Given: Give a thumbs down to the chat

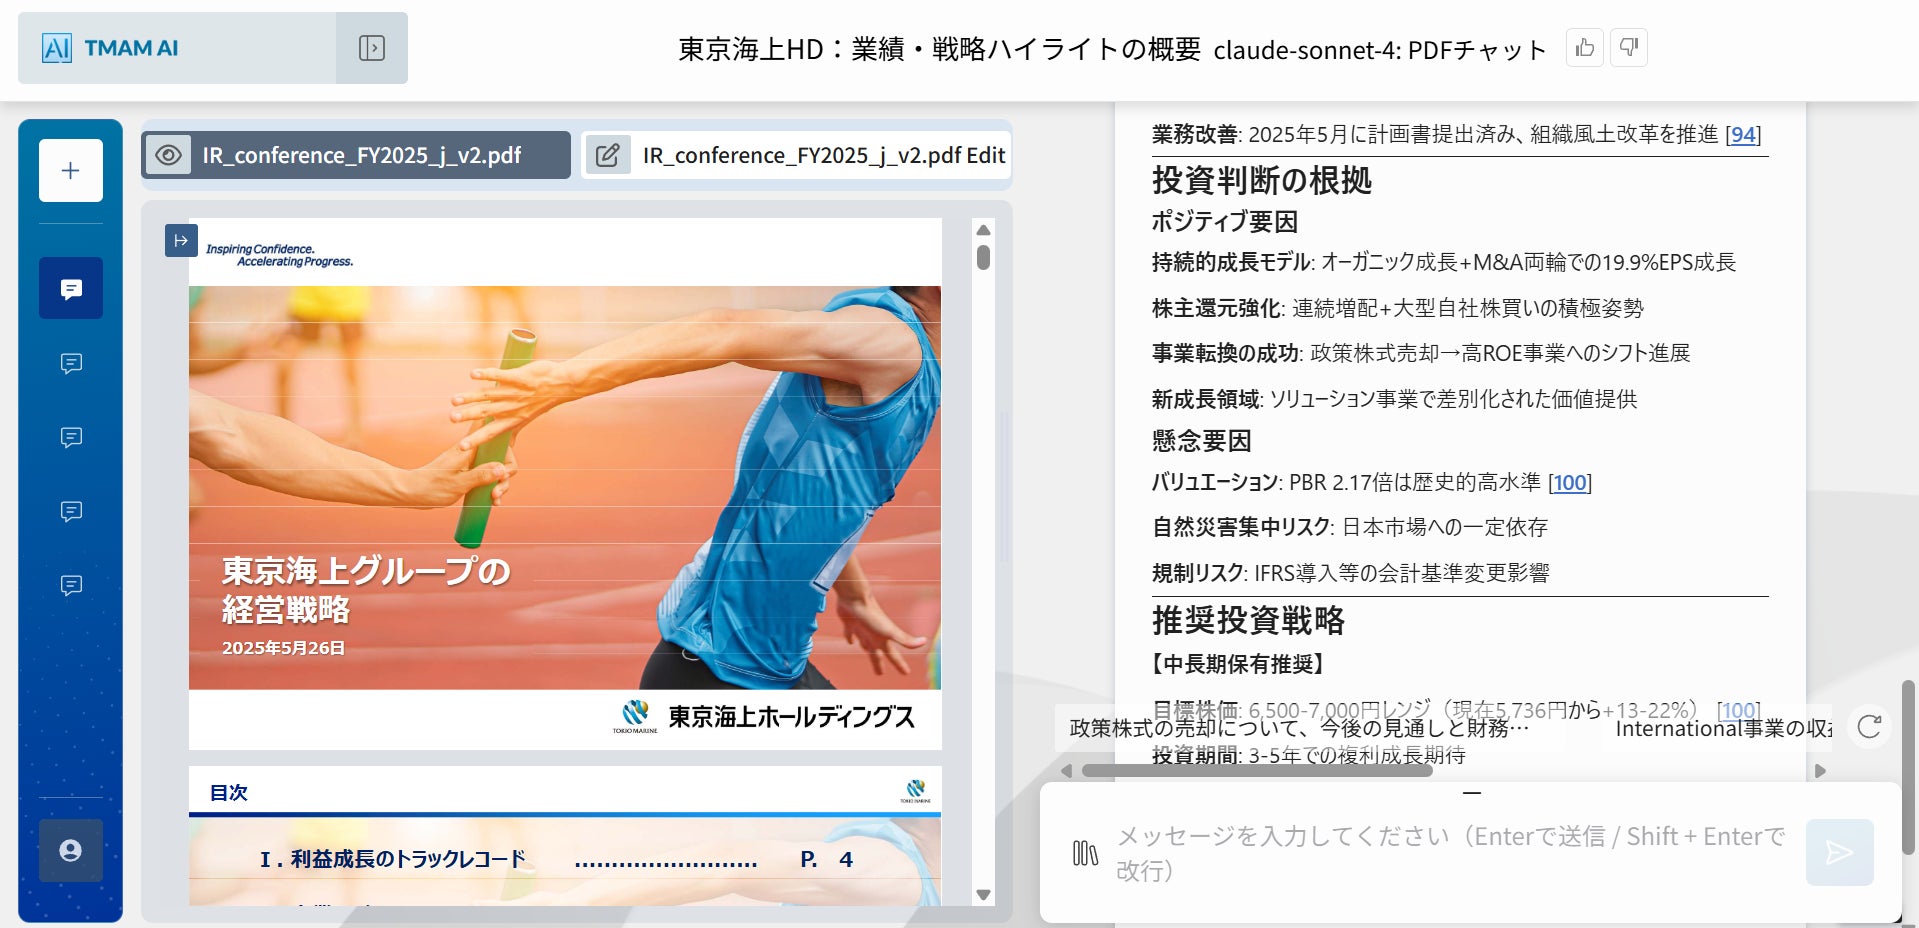Looking at the screenshot, I should (1629, 47).
